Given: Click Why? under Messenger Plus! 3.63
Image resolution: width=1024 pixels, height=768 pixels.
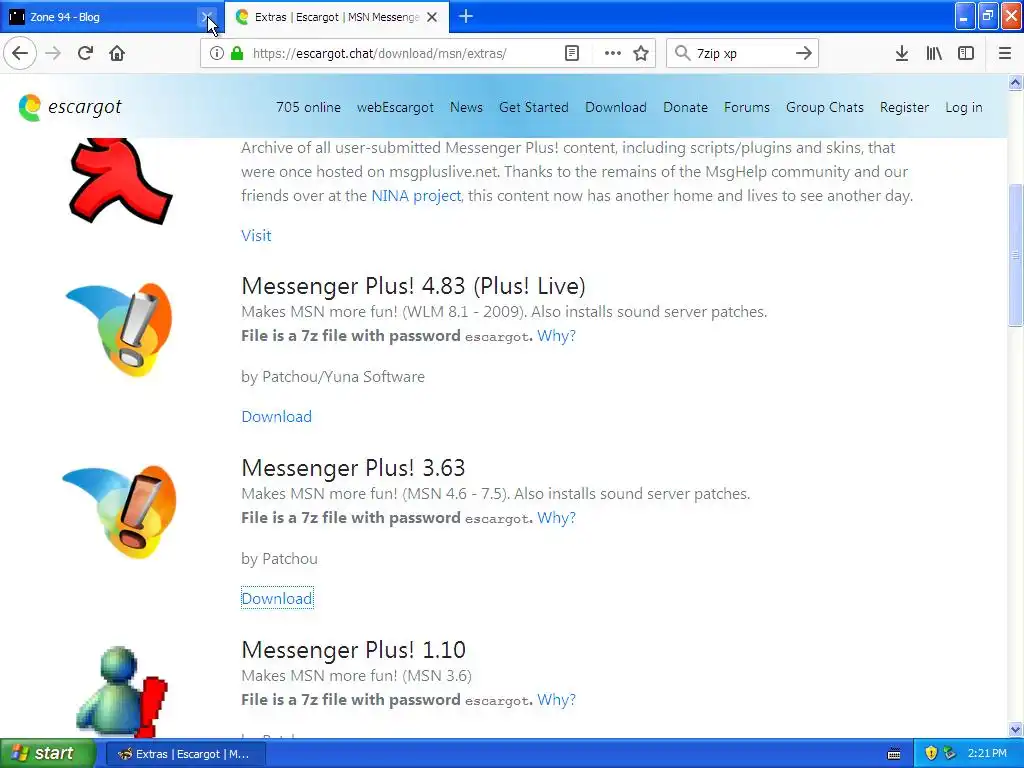Looking at the screenshot, I should click(x=556, y=518).
